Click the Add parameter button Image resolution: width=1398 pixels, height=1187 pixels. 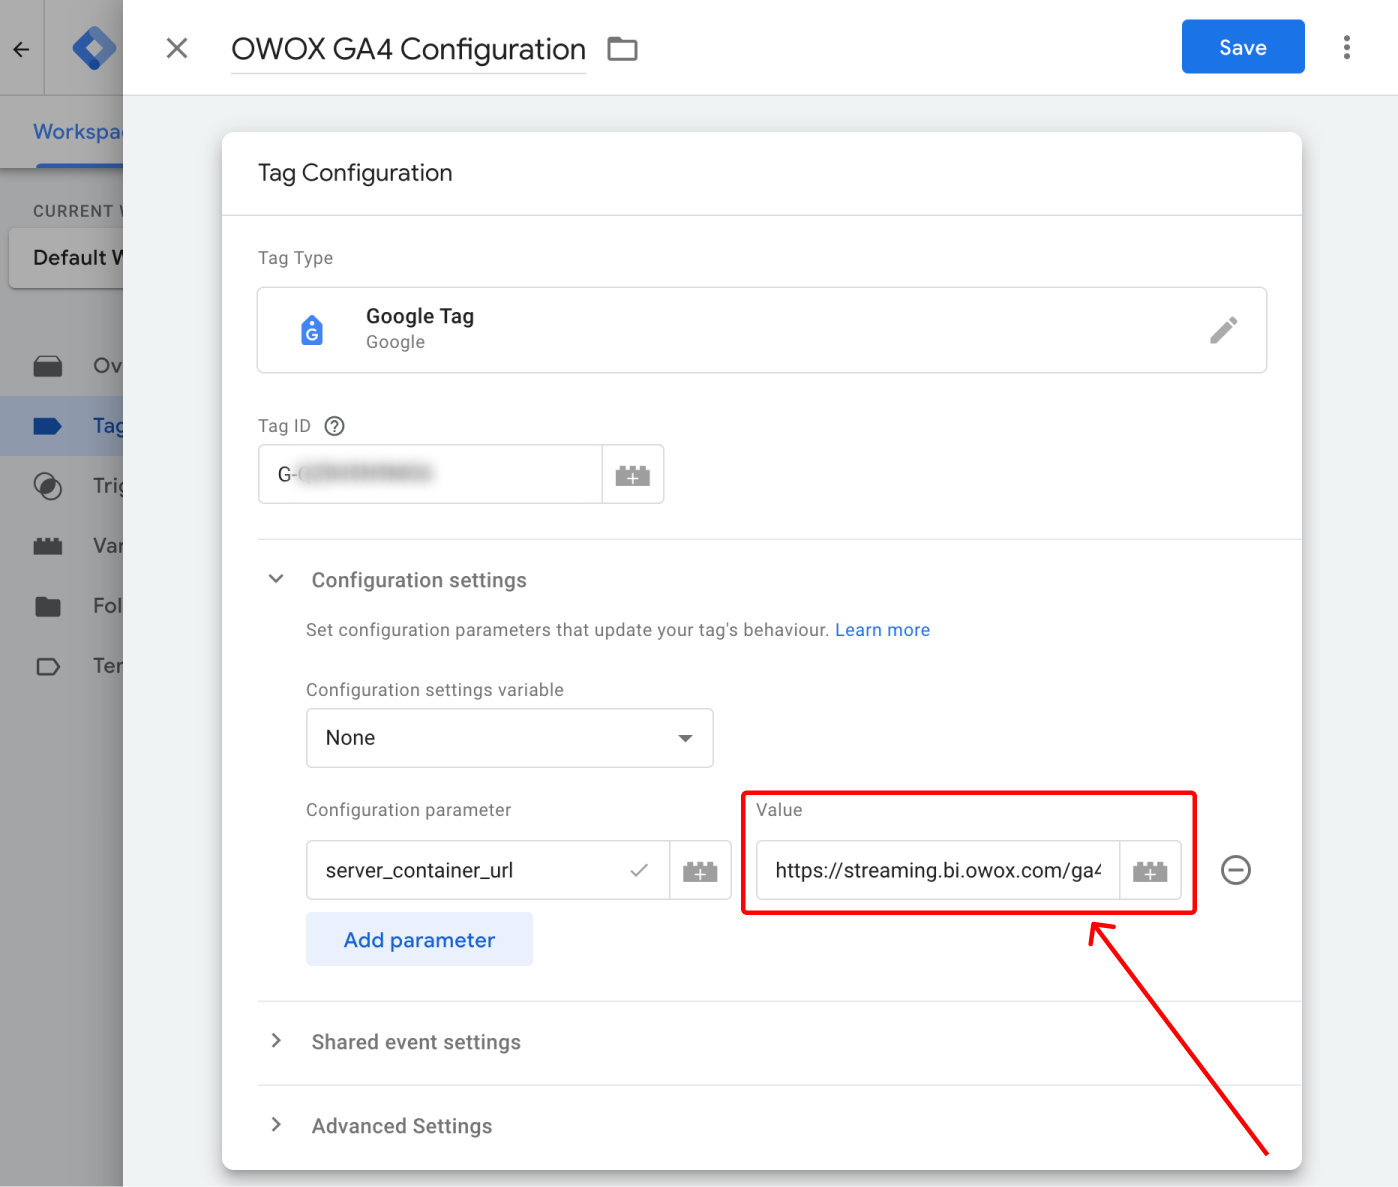[420, 940]
